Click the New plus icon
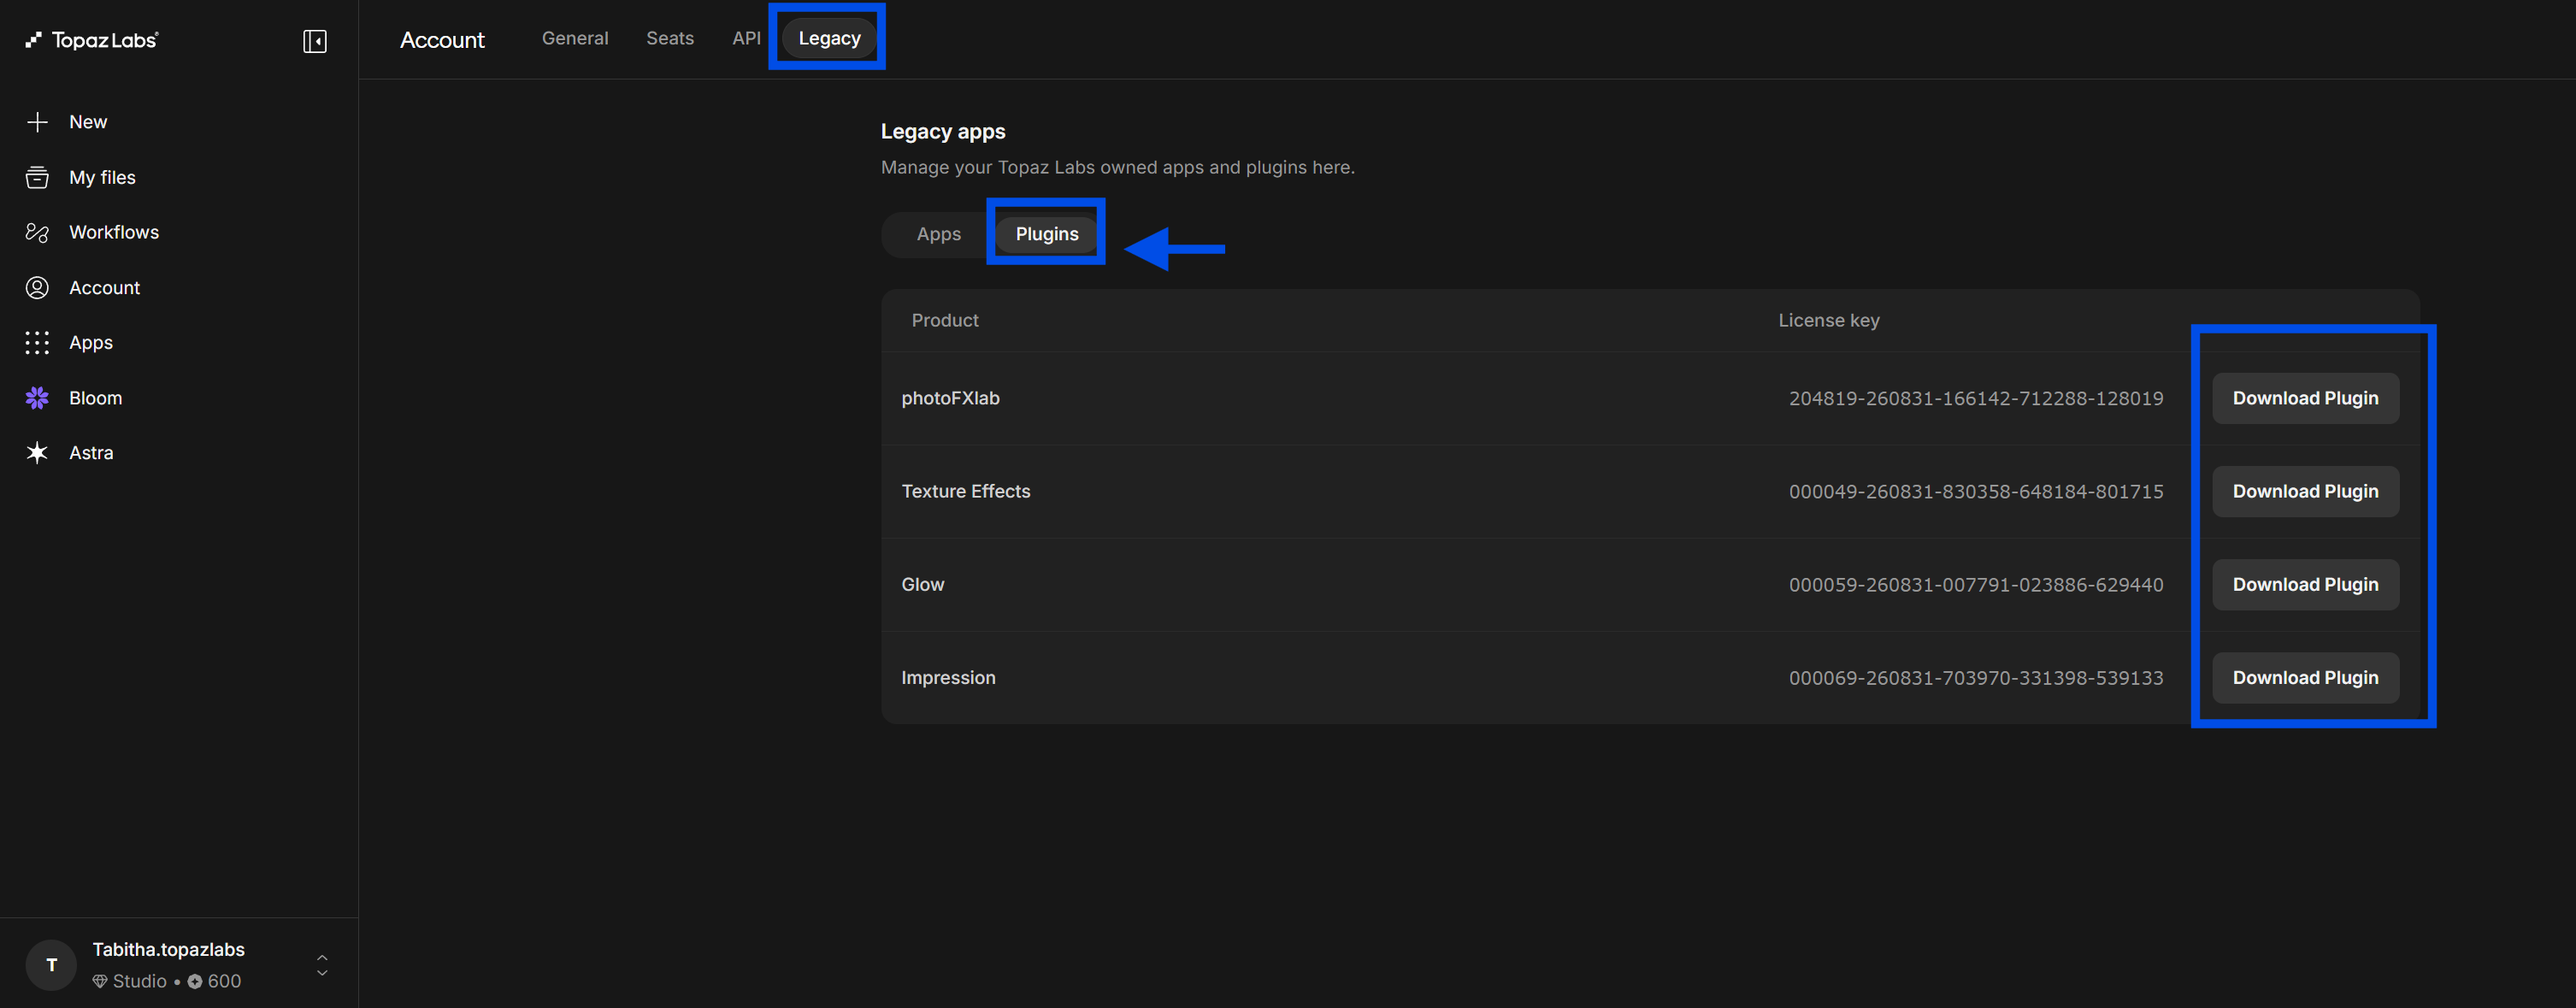2576x1008 pixels. 37,122
